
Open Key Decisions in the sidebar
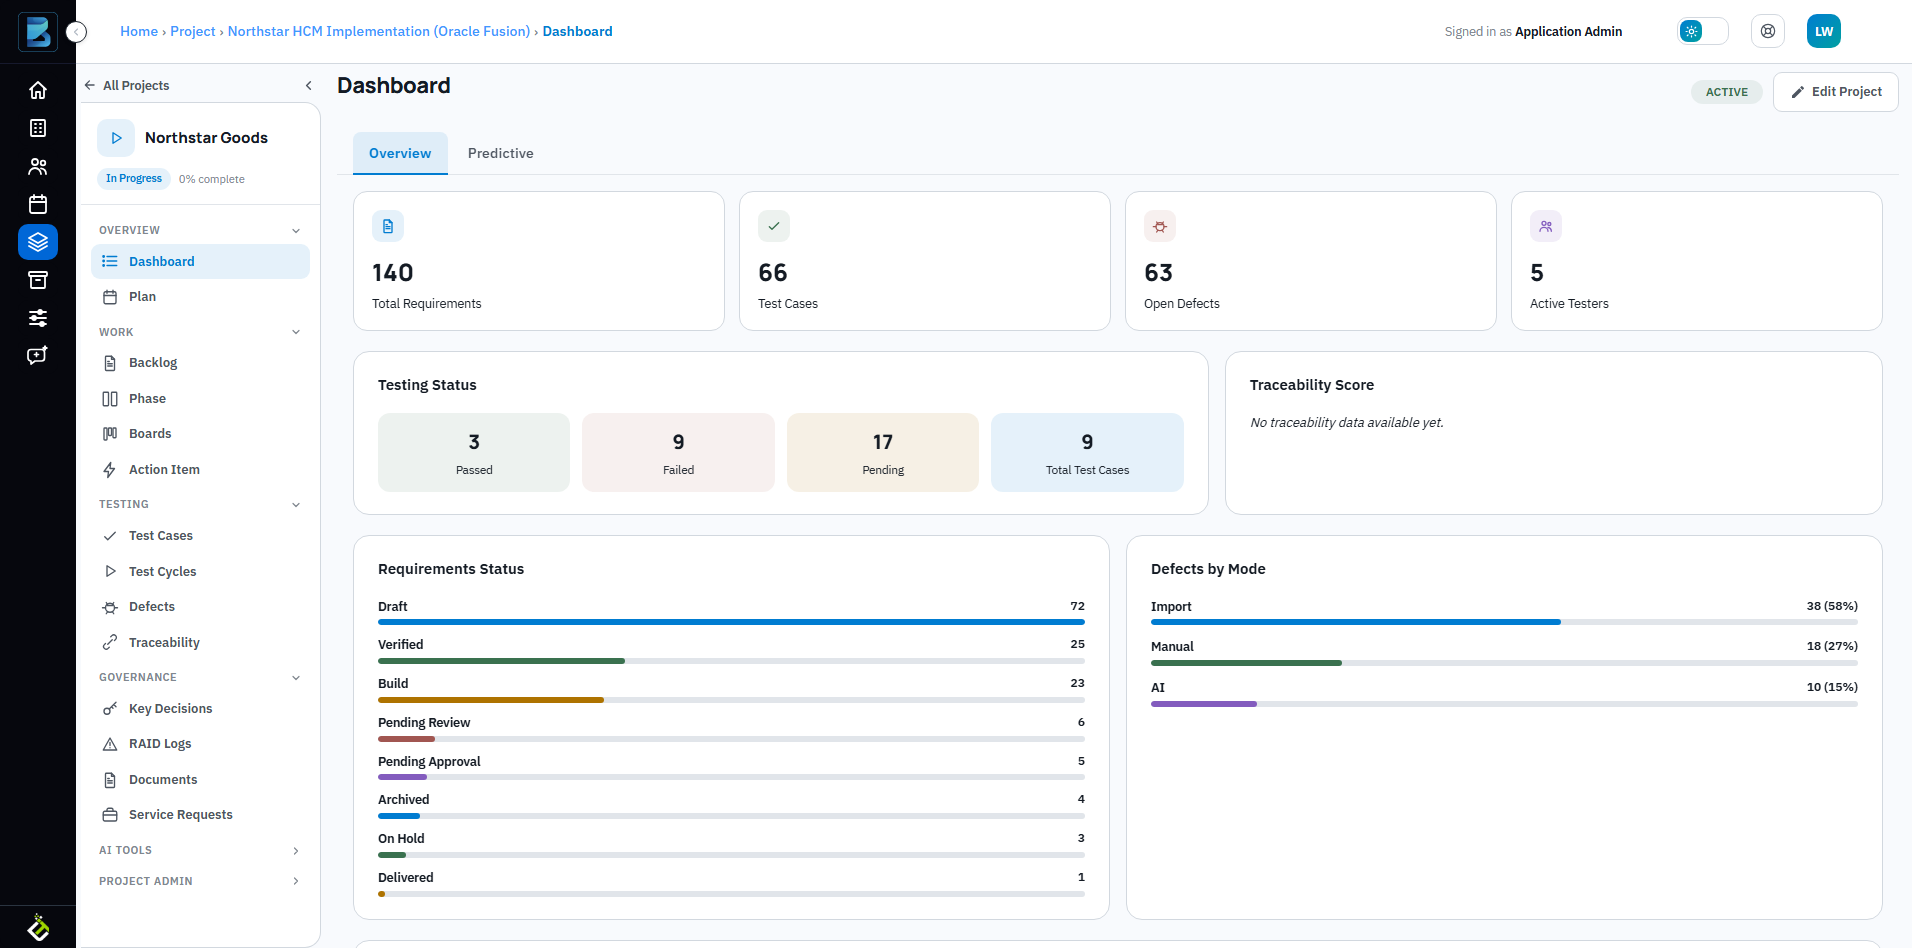click(200, 709)
